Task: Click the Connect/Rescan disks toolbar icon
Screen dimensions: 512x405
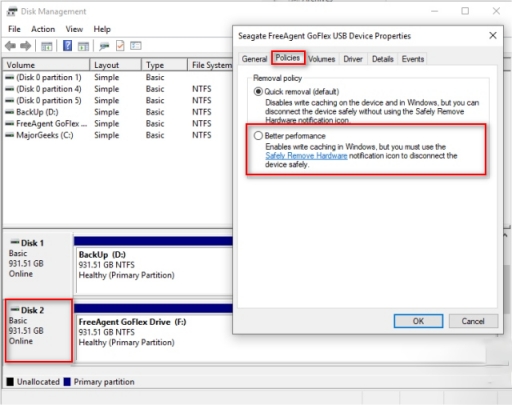Action: [x=104, y=46]
